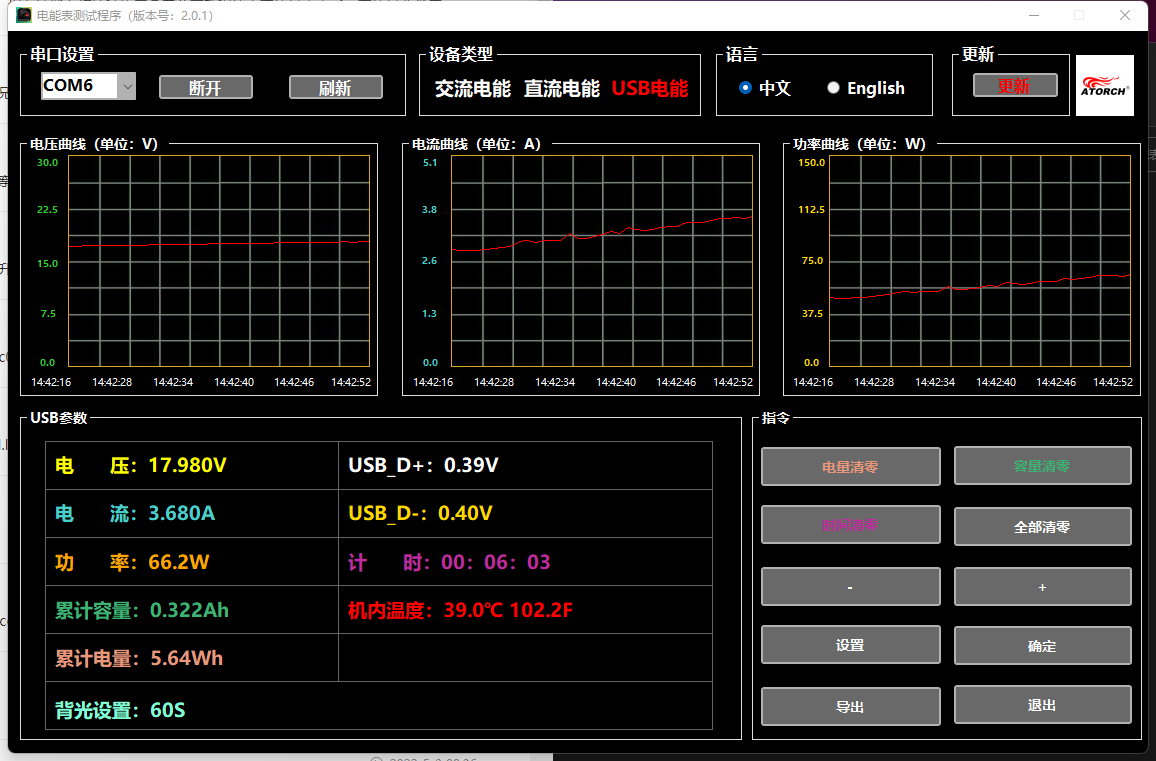
Task: Click the 断开 disconnect button
Action: (206, 88)
